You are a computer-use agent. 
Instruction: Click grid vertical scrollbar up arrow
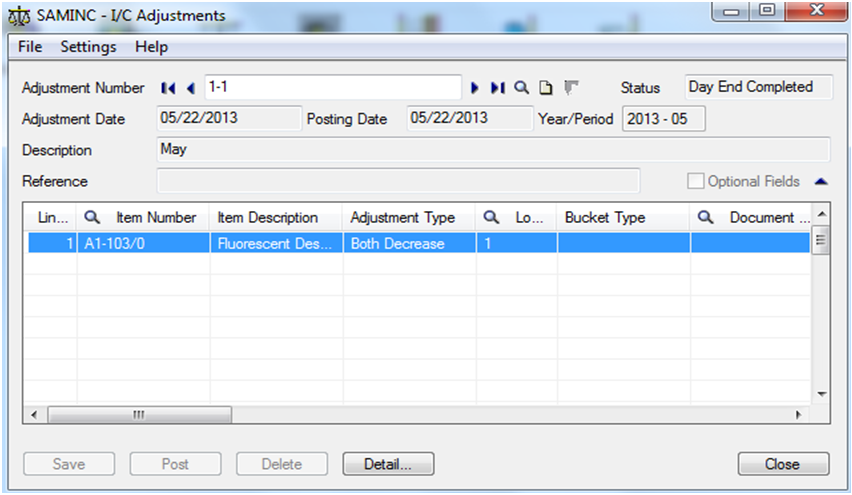click(822, 214)
